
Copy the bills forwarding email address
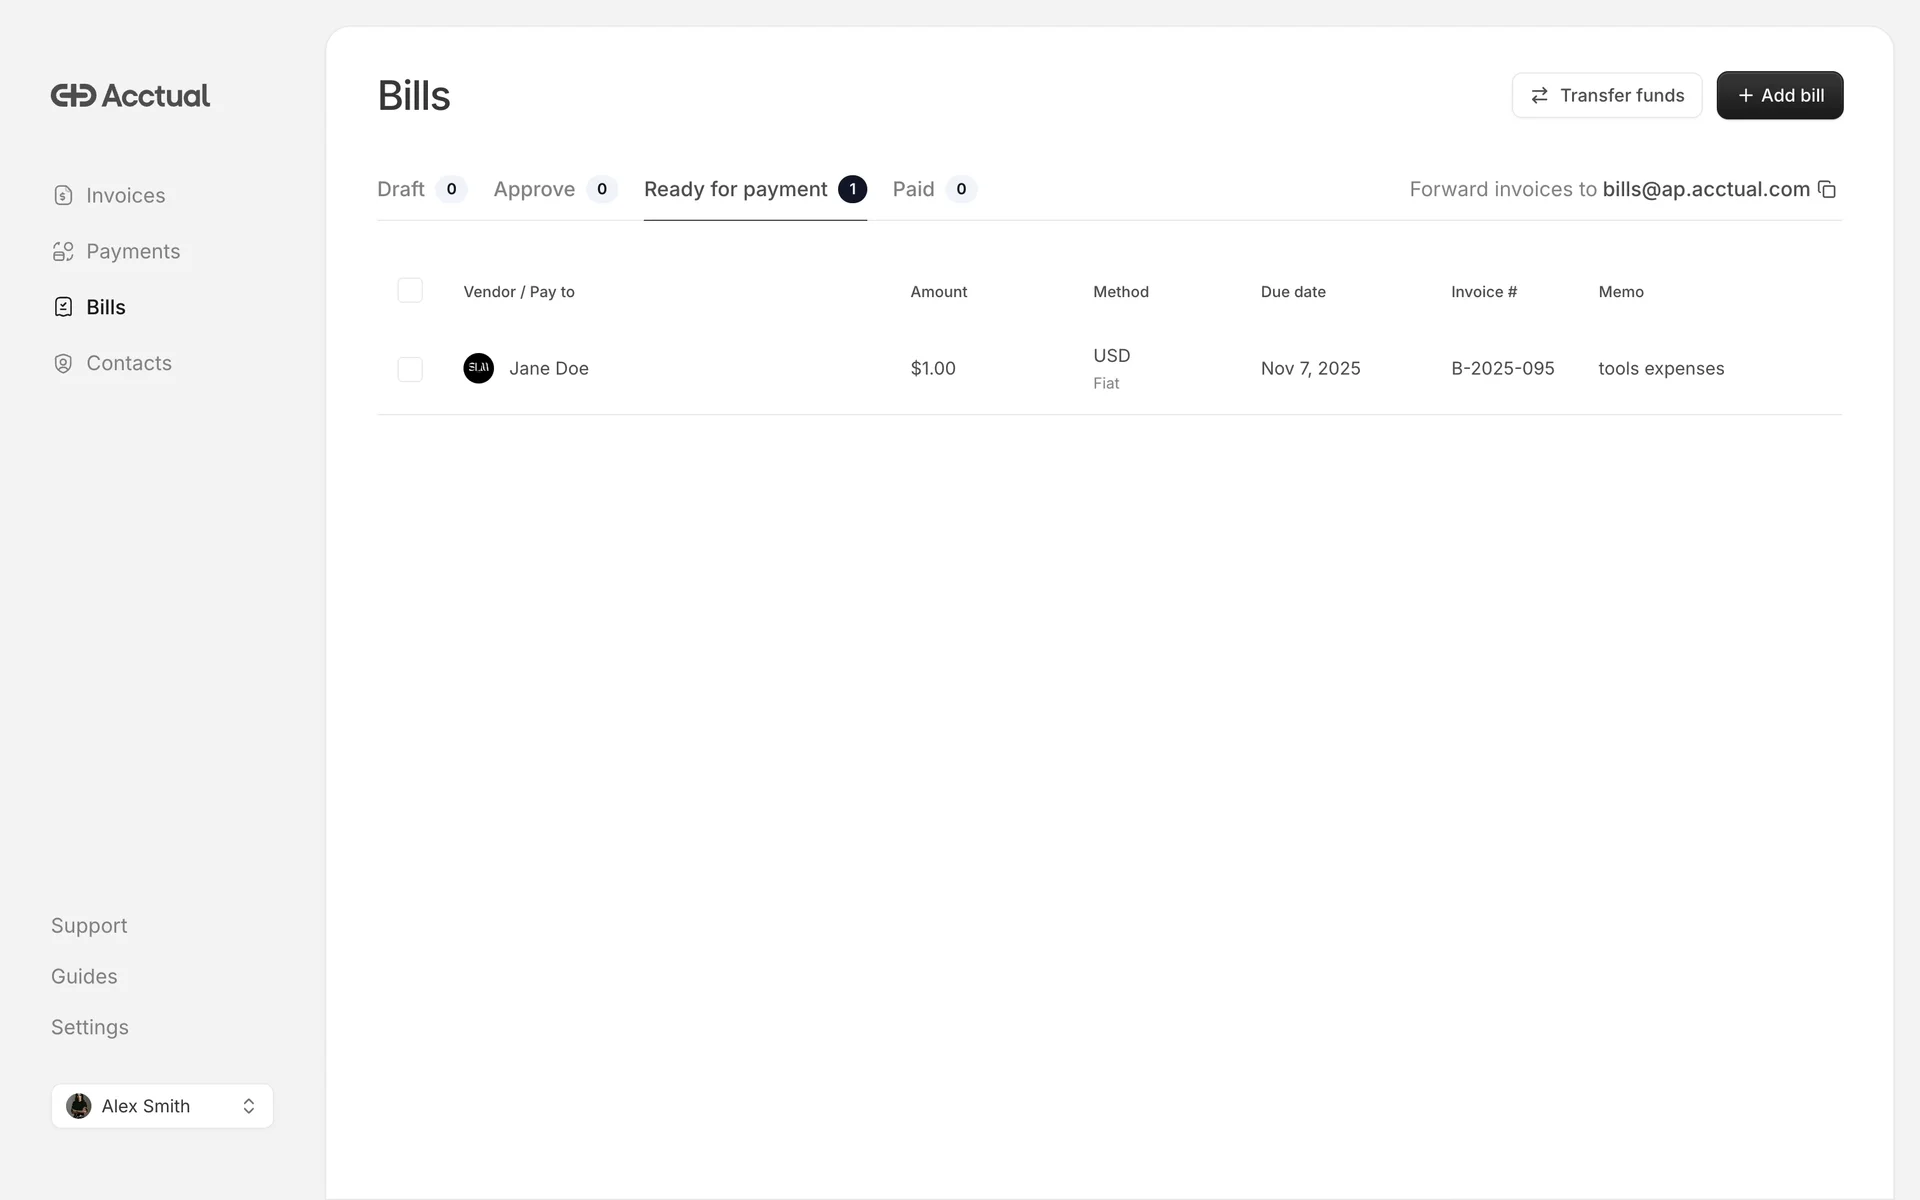click(x=1827, y=189)
